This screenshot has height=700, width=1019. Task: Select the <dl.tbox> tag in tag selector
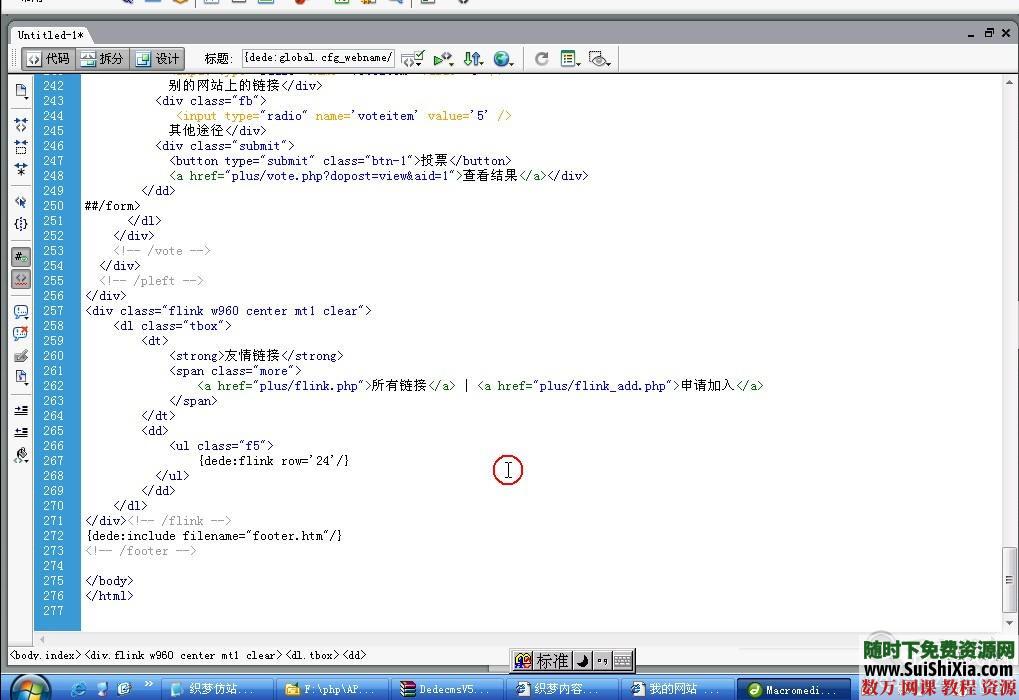(x=312, y=655)
